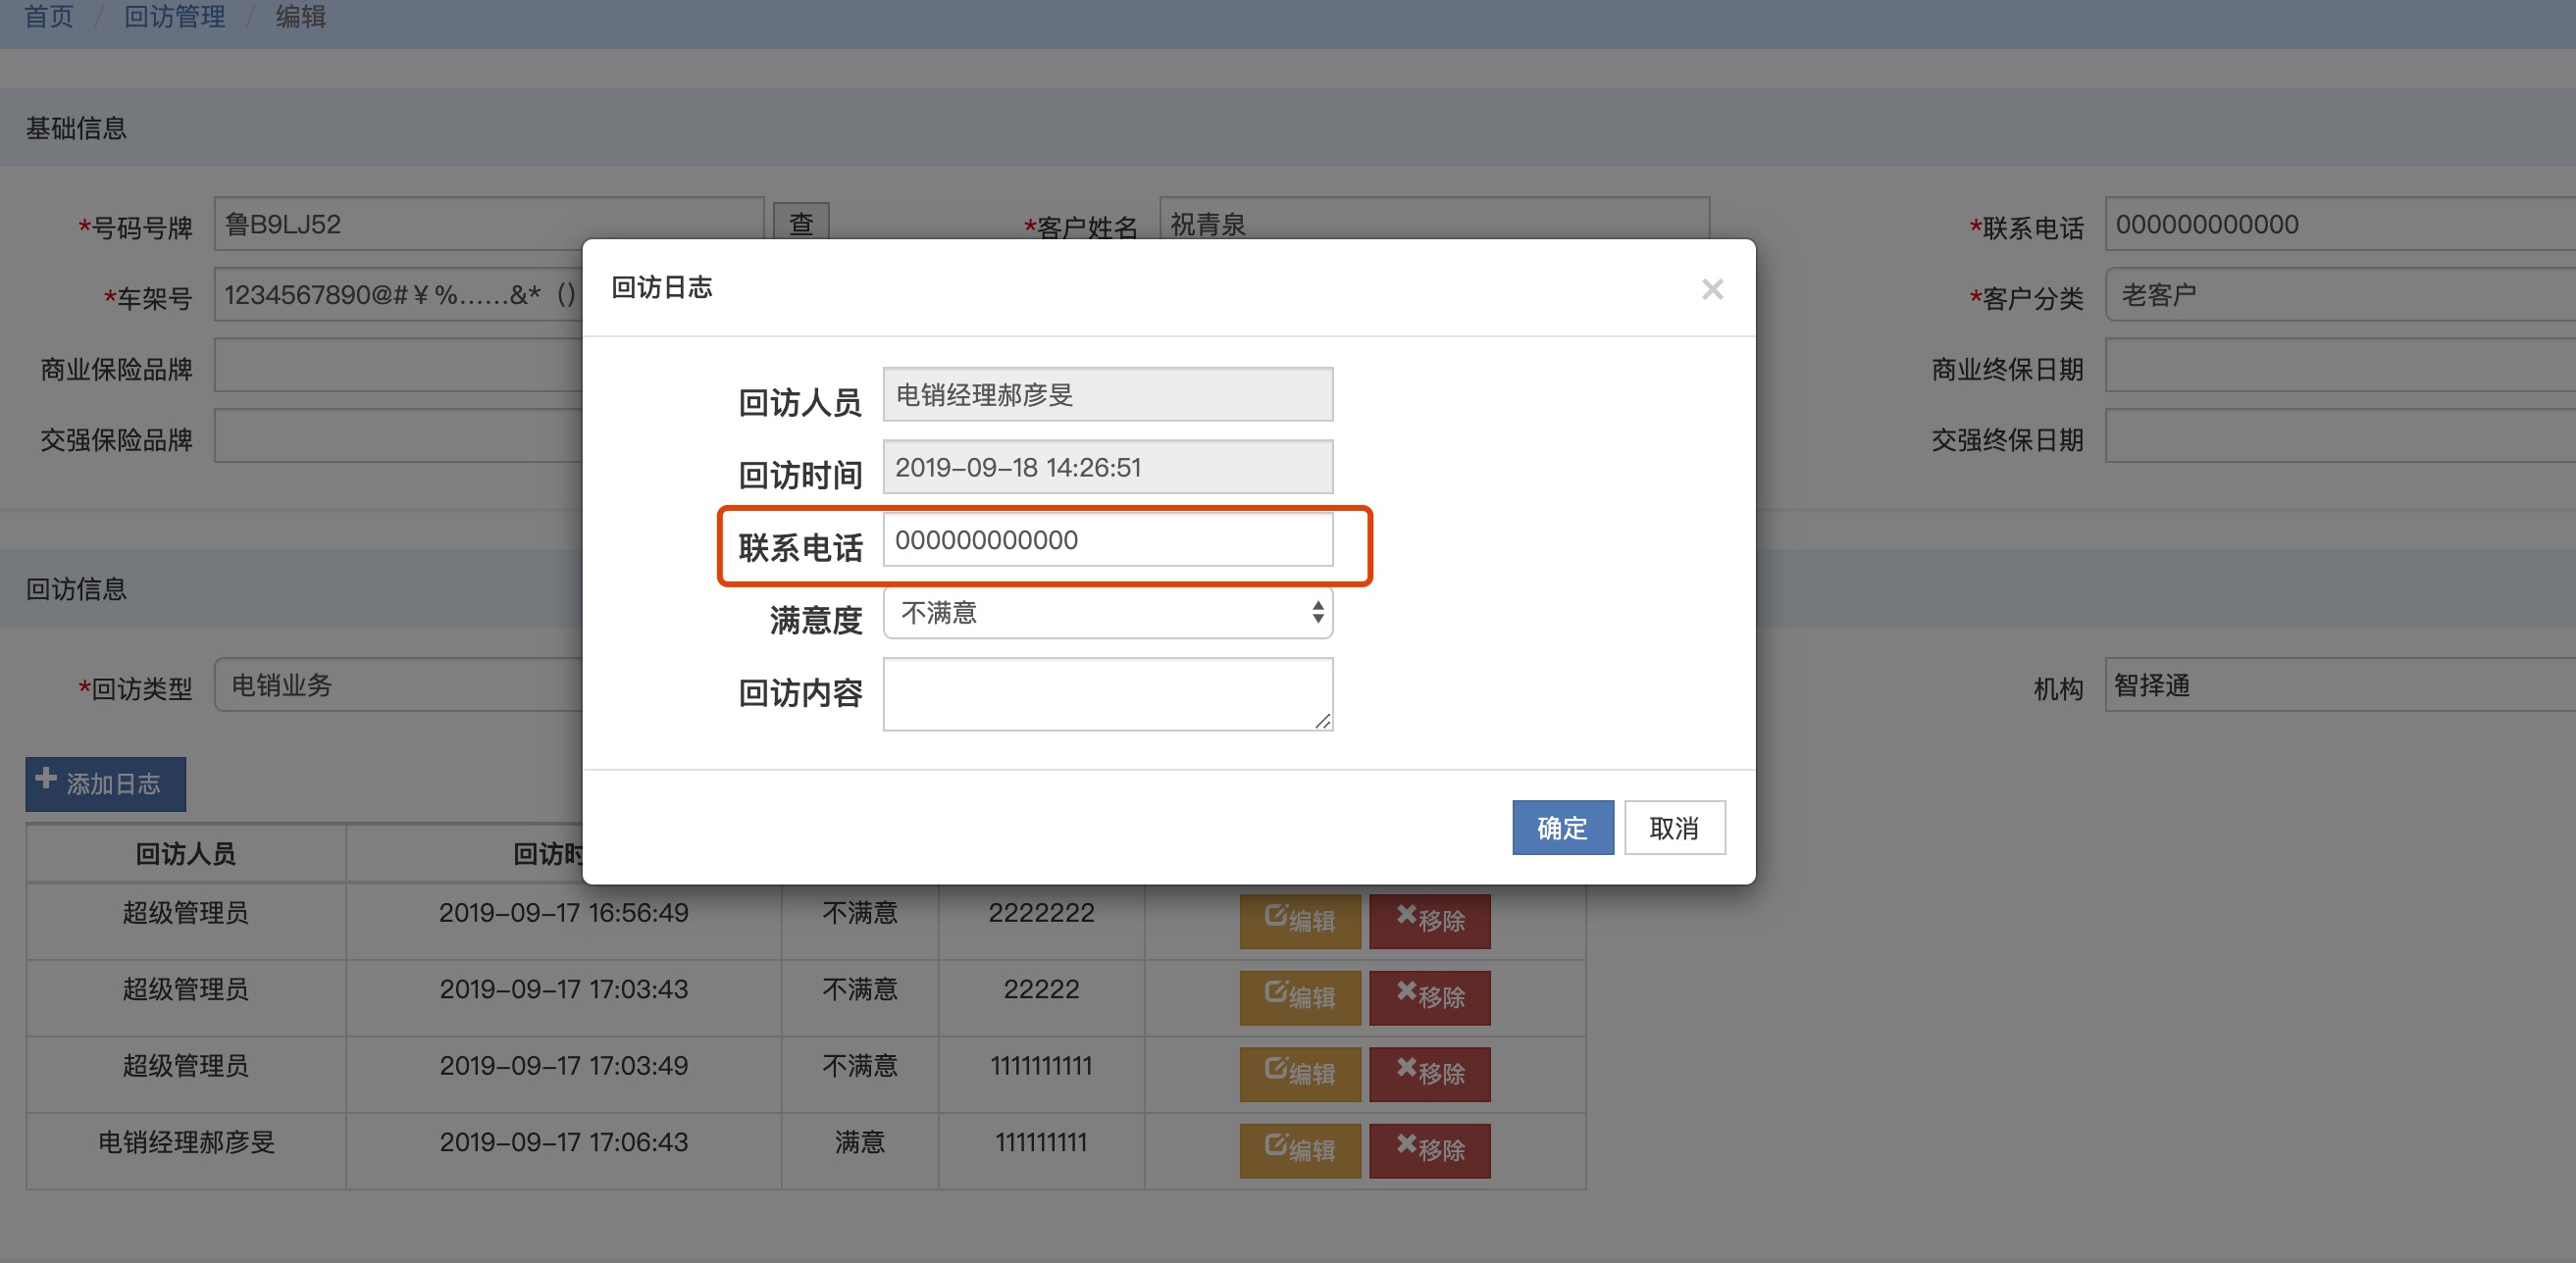2576x1263 pixels.
Task: Click the 回访内容 text area
Action: (1107, 693)
